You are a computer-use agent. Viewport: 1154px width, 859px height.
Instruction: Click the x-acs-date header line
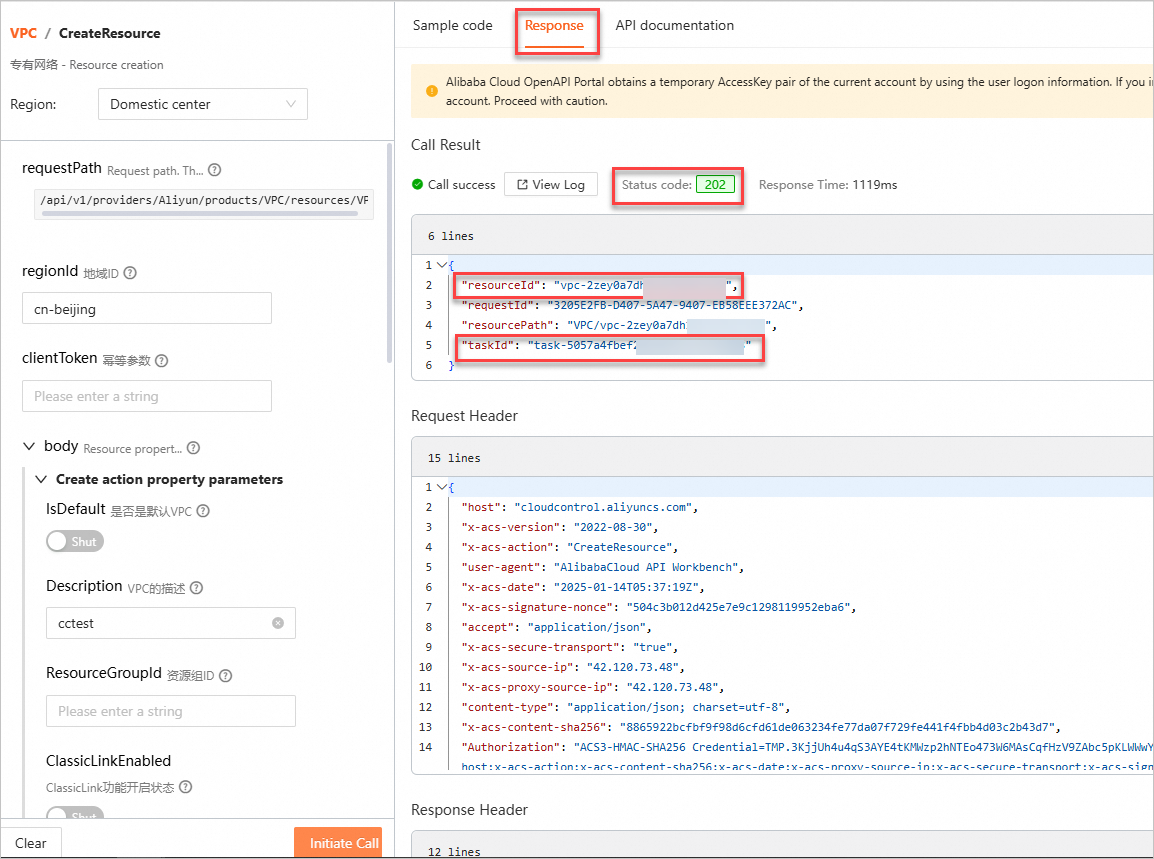pos(583,587)
